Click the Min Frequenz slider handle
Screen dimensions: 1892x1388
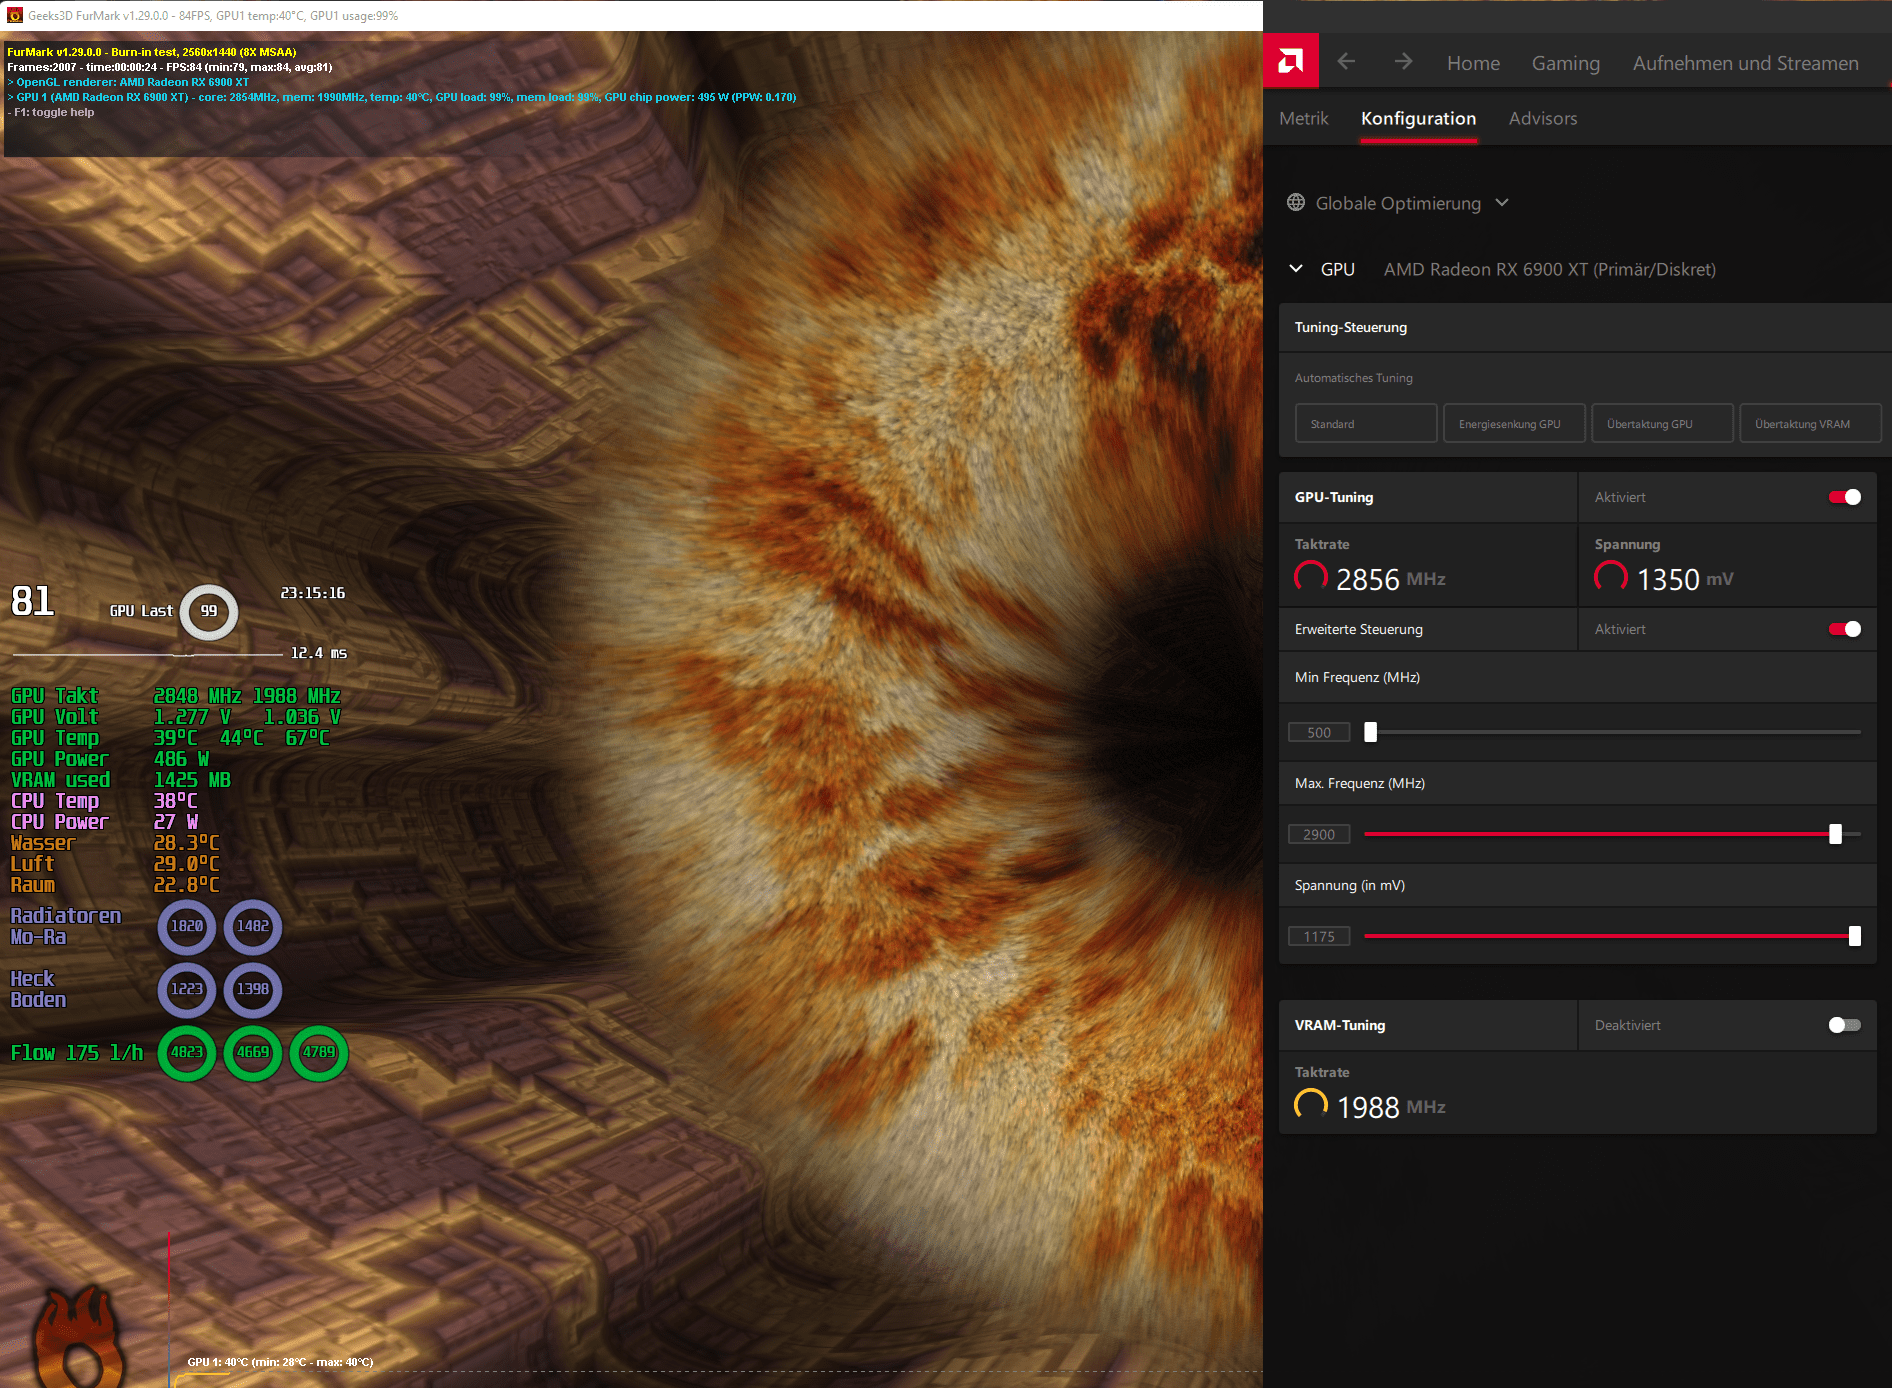point(1371,732)
